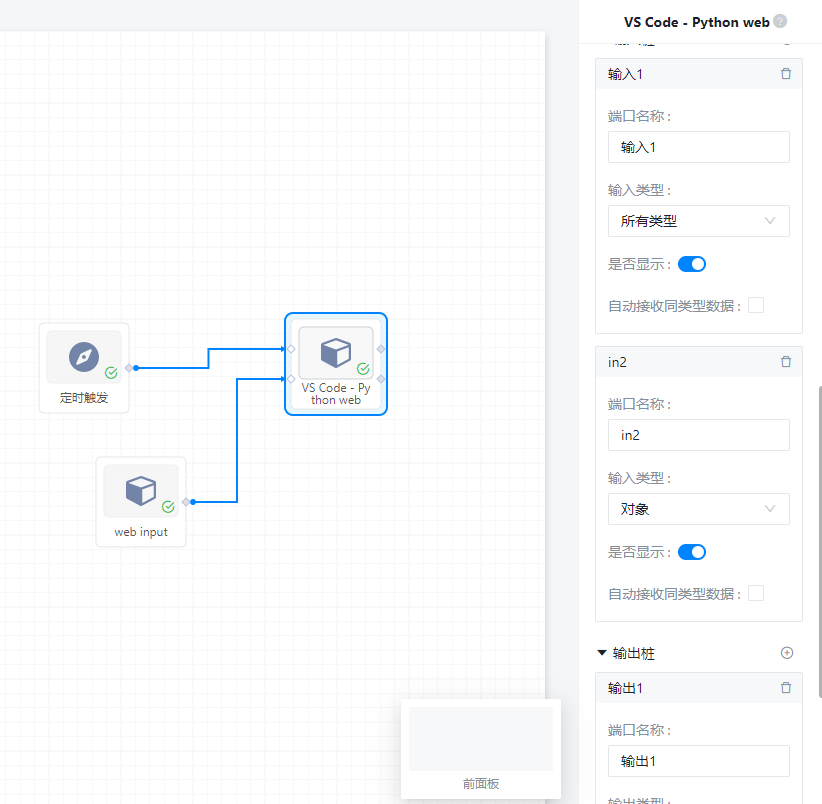
Task: Add a new output port with plus icon
Action: [787, 653]
